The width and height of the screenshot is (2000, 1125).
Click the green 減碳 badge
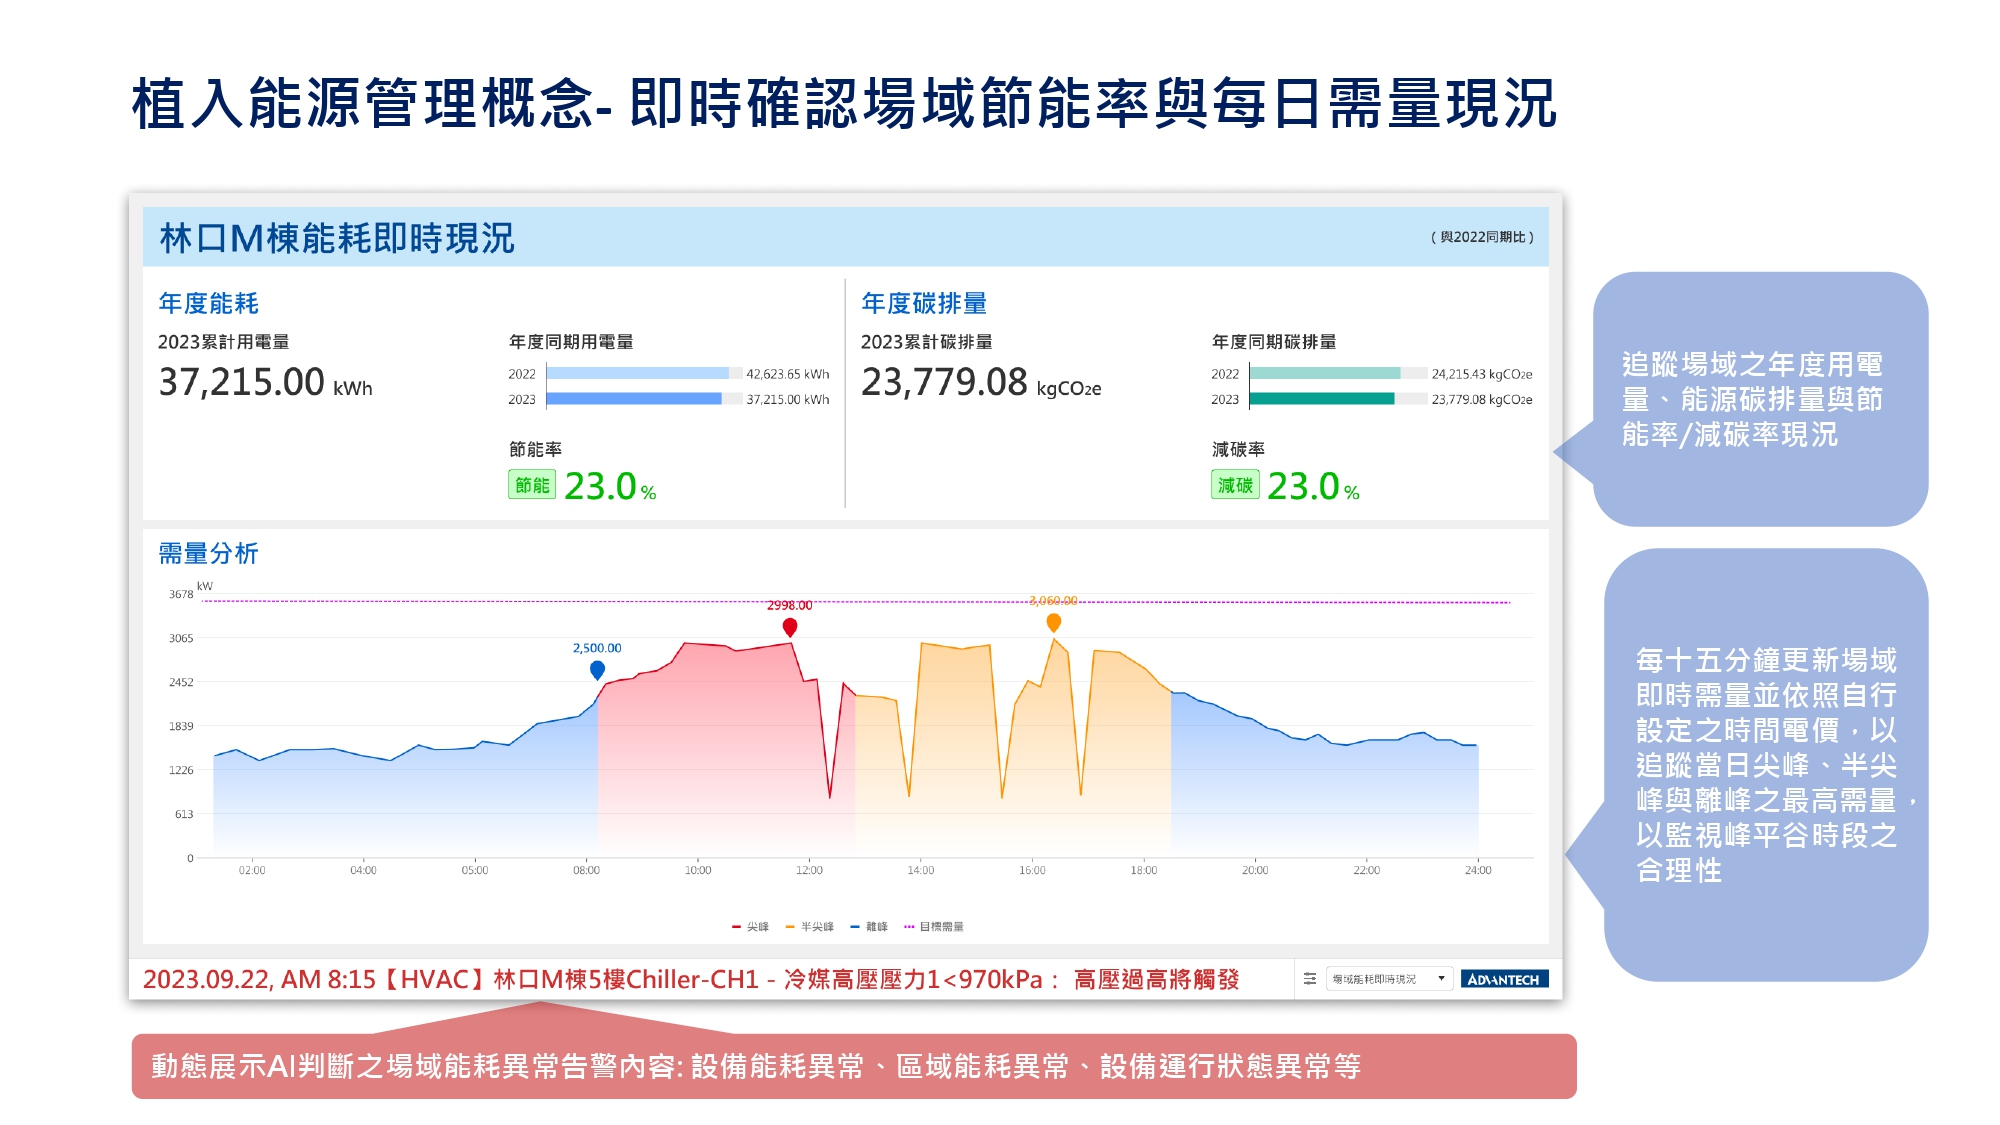pos(1235,485)
